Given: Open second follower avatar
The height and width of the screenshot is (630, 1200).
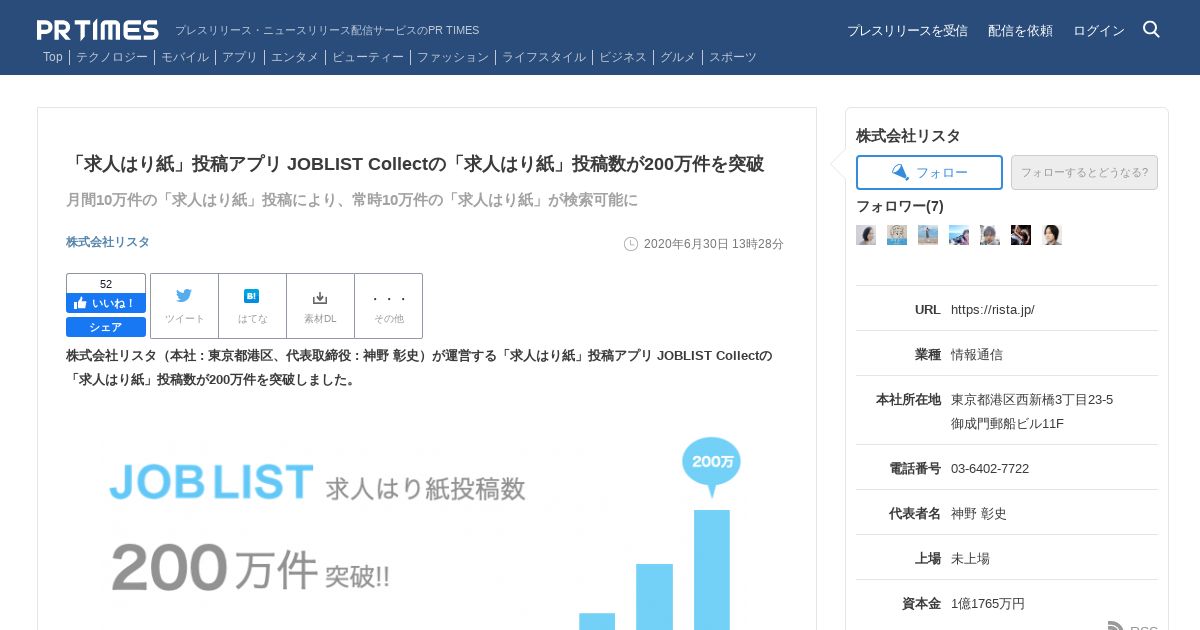Looking at the screenshot, I should (897, 235).
